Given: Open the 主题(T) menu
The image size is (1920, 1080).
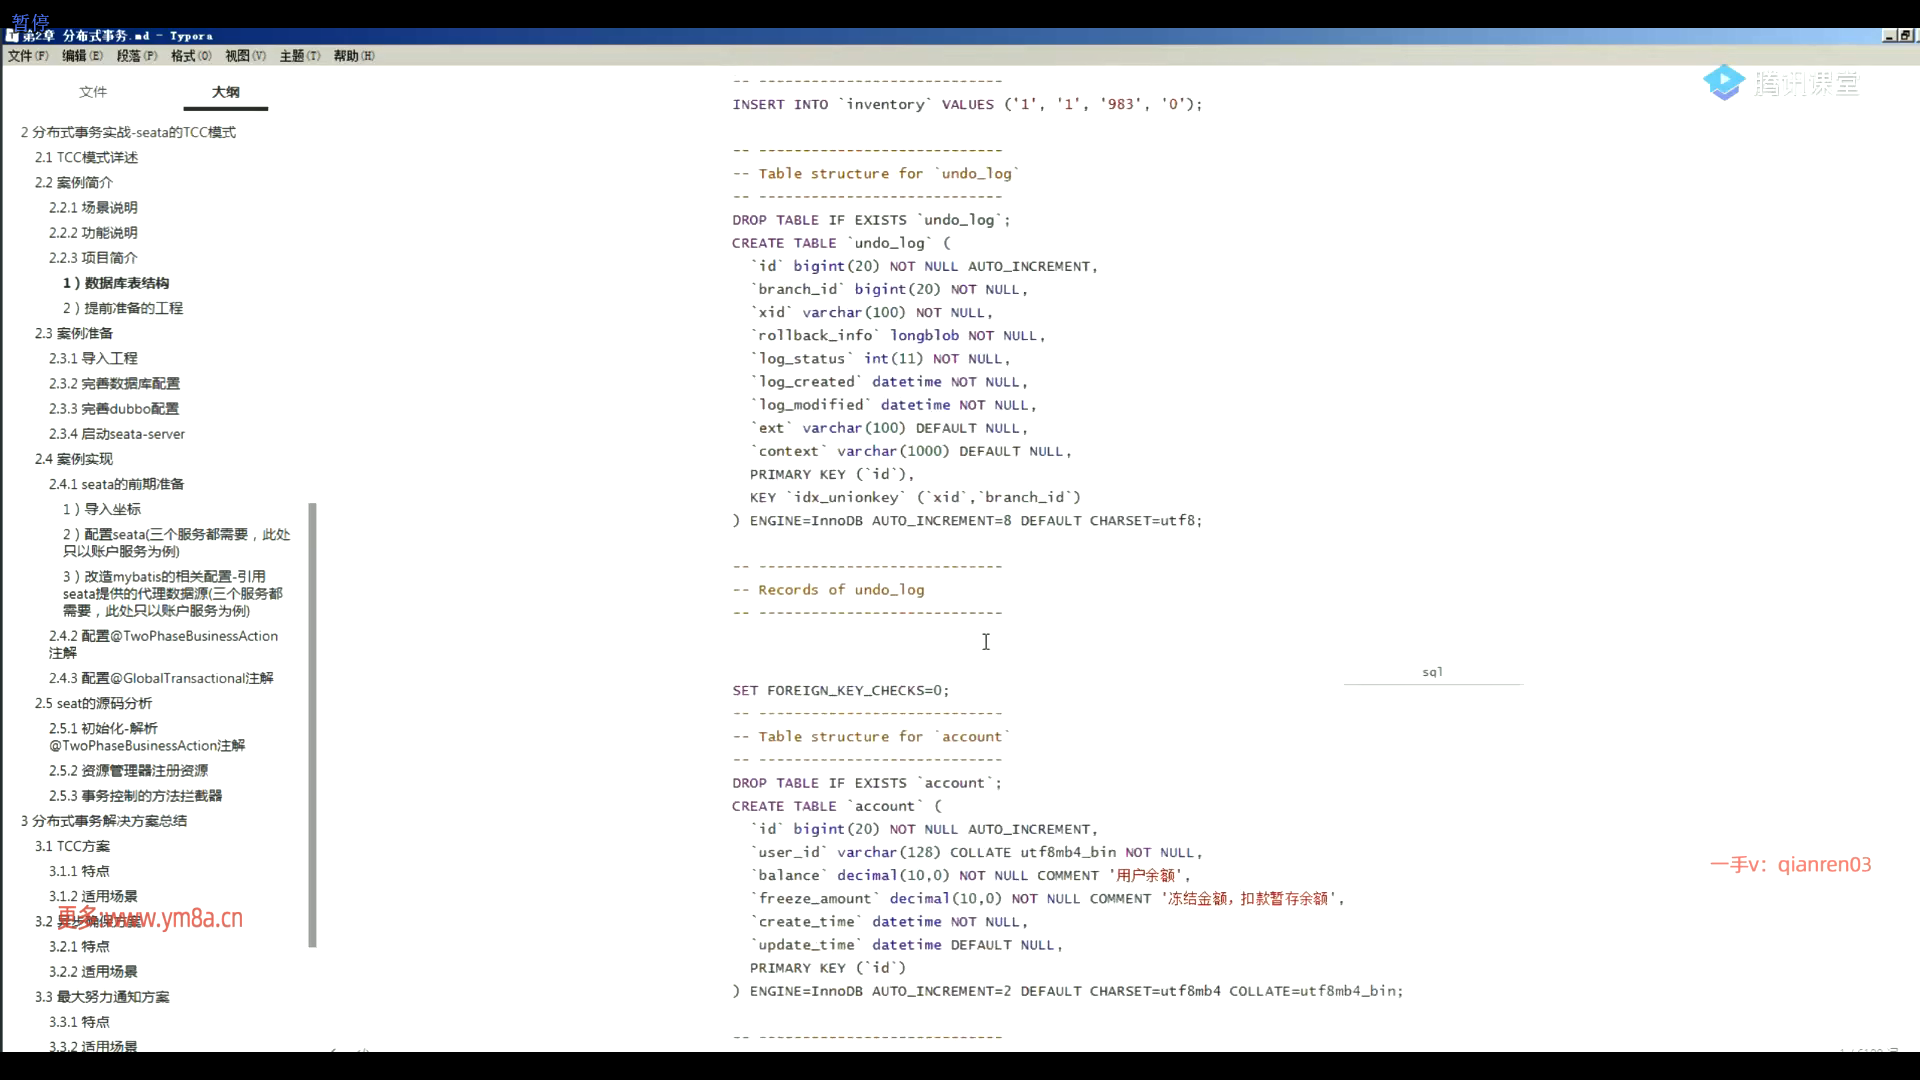Looking at the screenshot, I should (299, 56).
